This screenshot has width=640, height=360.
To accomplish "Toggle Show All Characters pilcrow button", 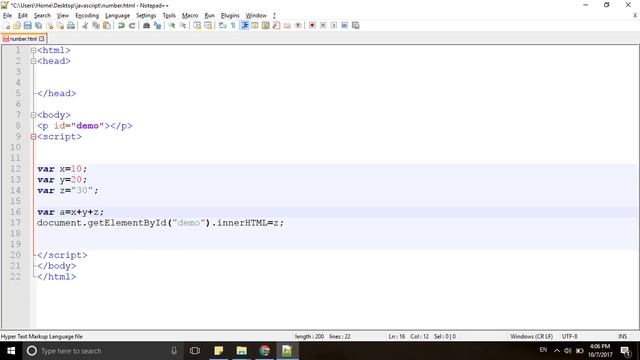I will click(x=233, y=25).
